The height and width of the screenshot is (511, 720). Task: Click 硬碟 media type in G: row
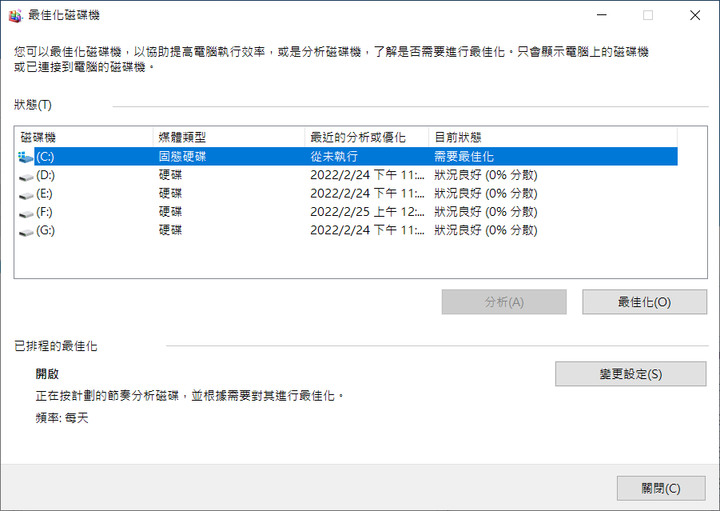pyautogui.click(x=170, y=230)
